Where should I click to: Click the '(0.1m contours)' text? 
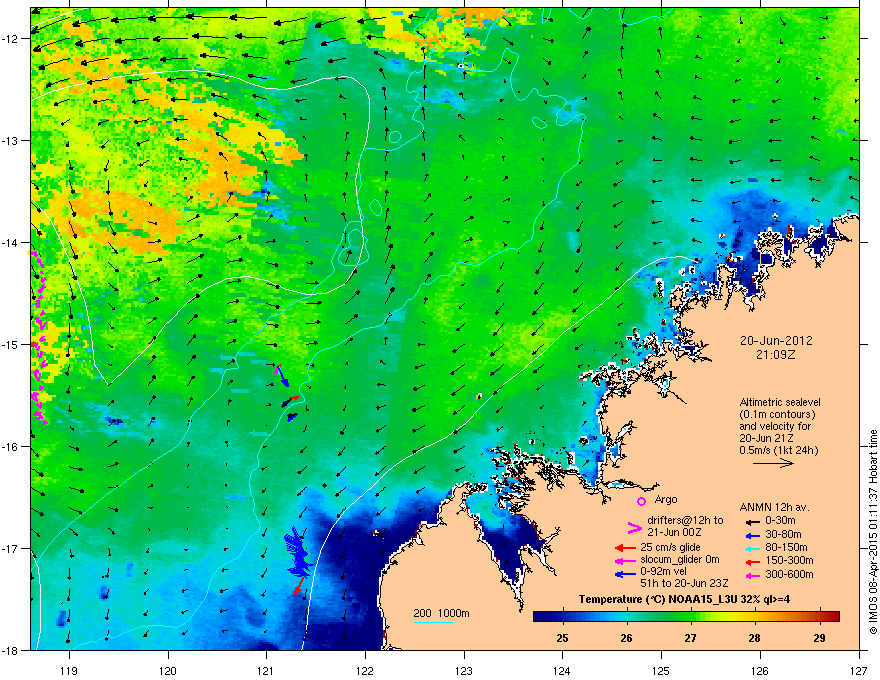(777, 415)
